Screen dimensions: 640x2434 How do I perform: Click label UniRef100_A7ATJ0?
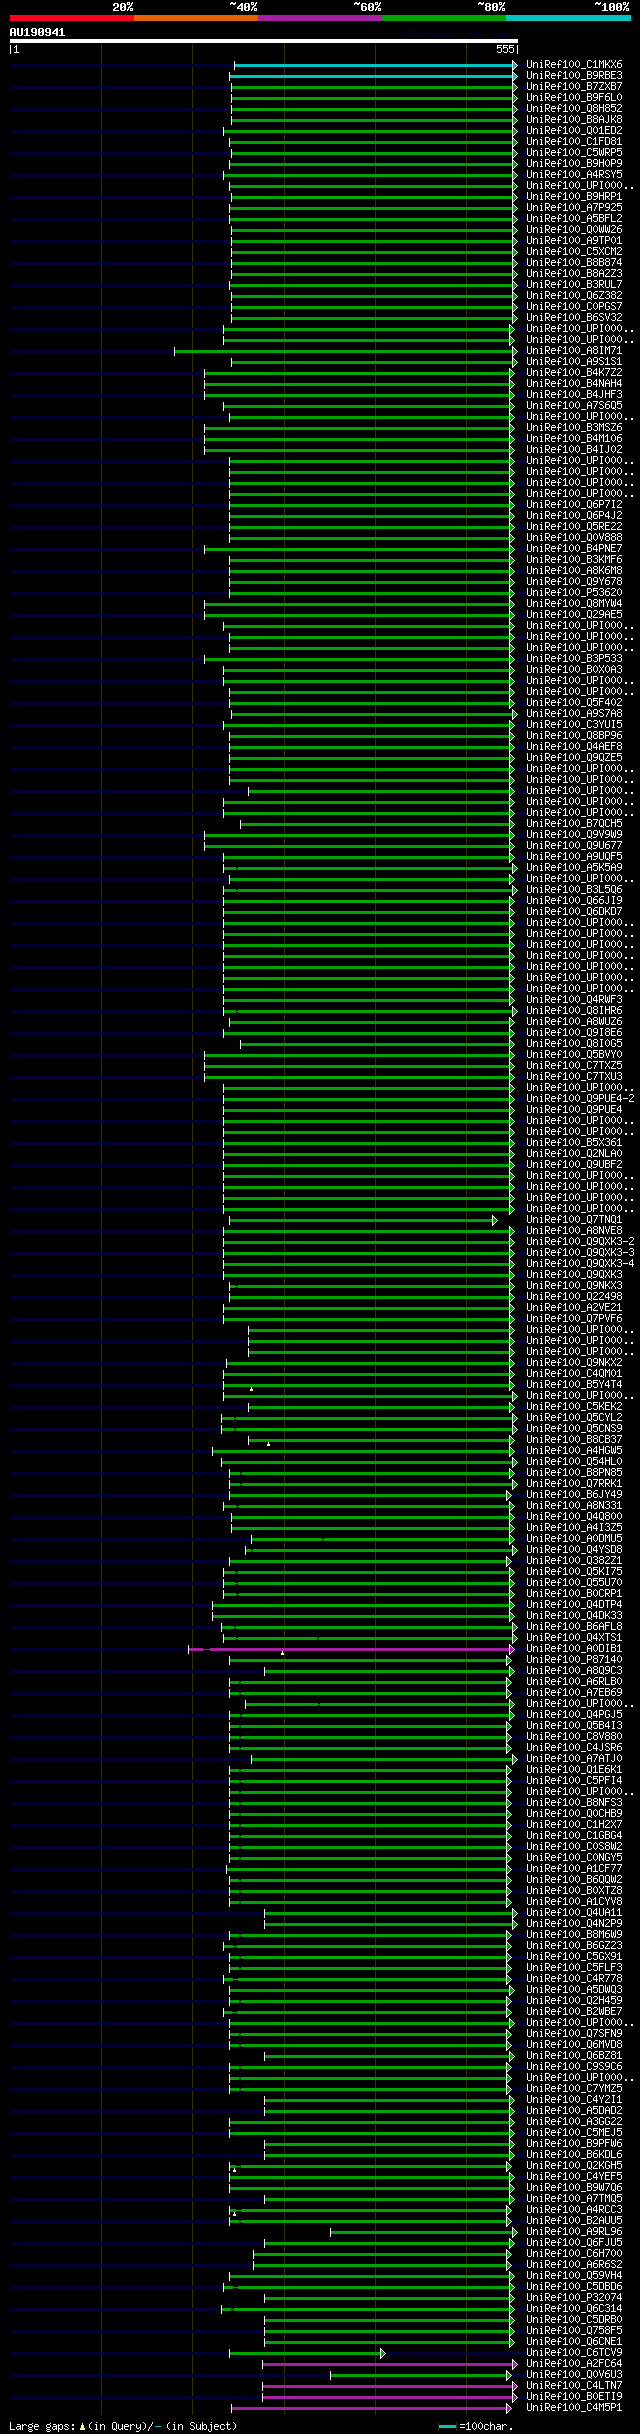coord(574,1759)
